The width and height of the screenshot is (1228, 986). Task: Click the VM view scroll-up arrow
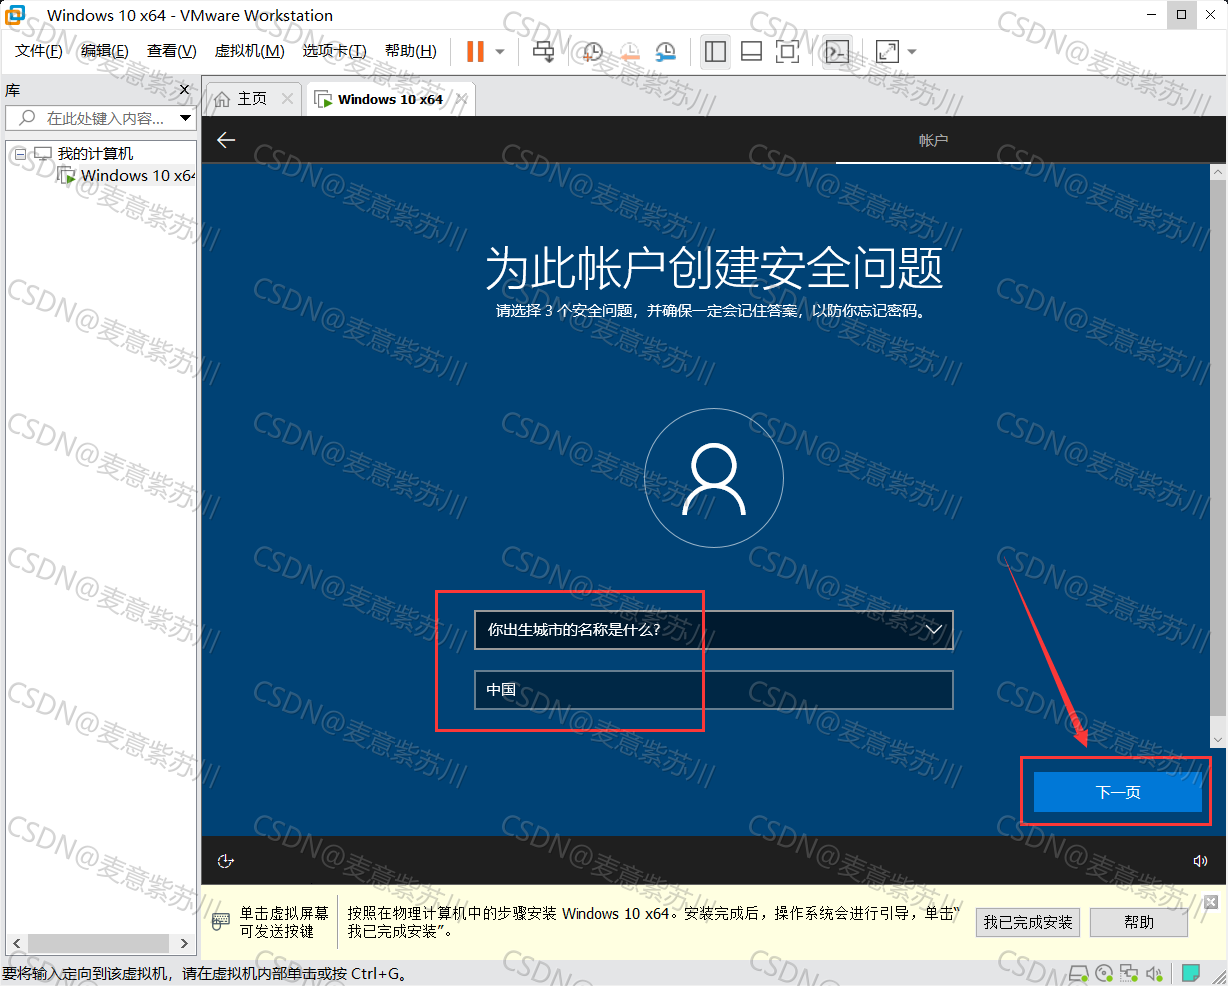[x=1217, y=172]
